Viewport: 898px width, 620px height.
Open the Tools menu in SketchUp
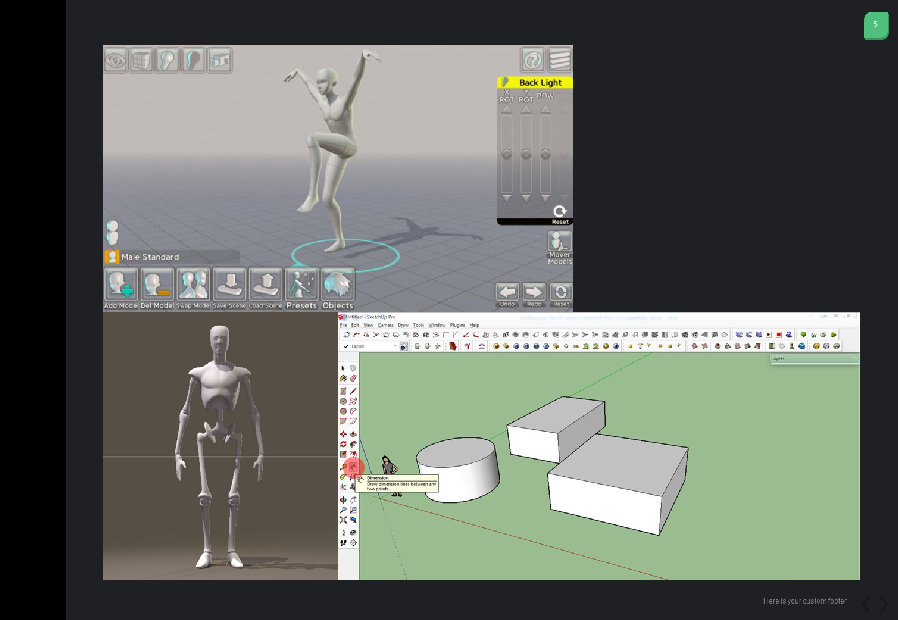(x=419, y=325)
